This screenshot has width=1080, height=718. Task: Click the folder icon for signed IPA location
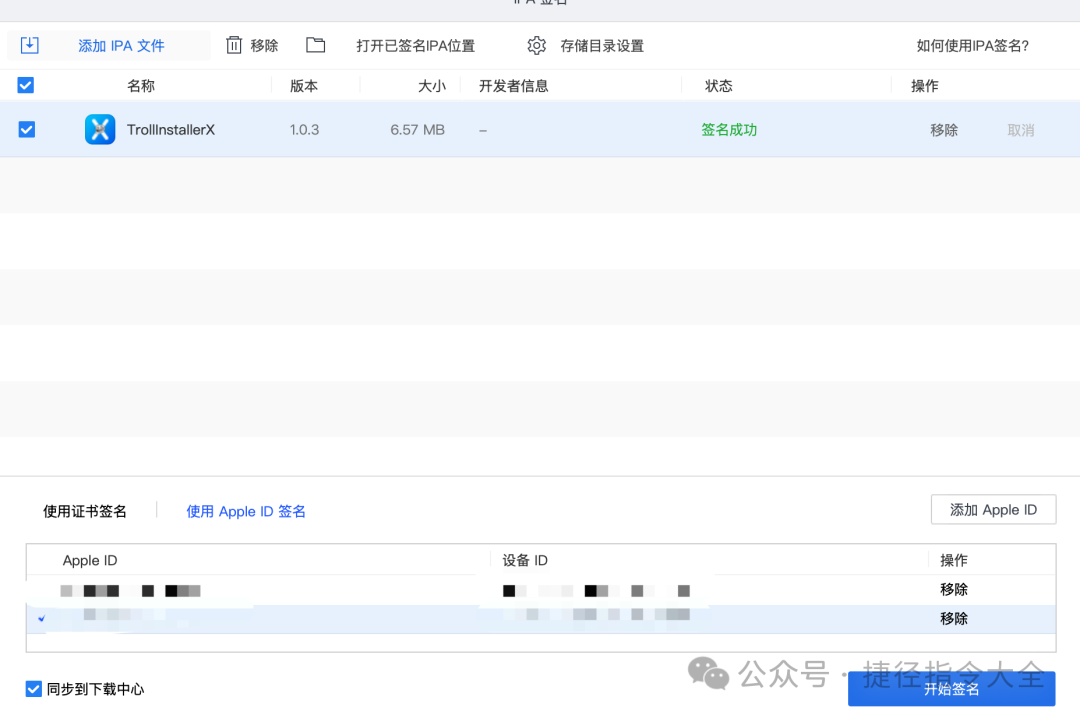tap(316, 45)
